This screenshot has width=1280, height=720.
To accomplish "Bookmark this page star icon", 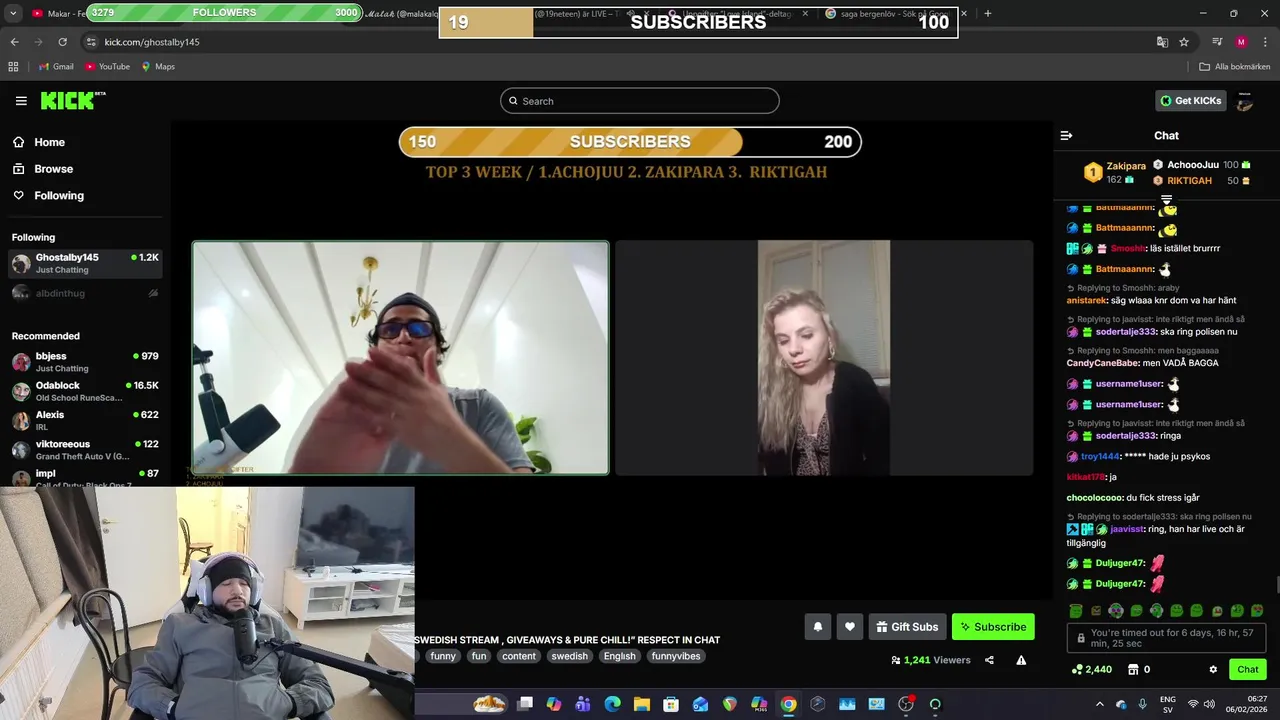I will pyautogui.click(x=1184, y=42).
